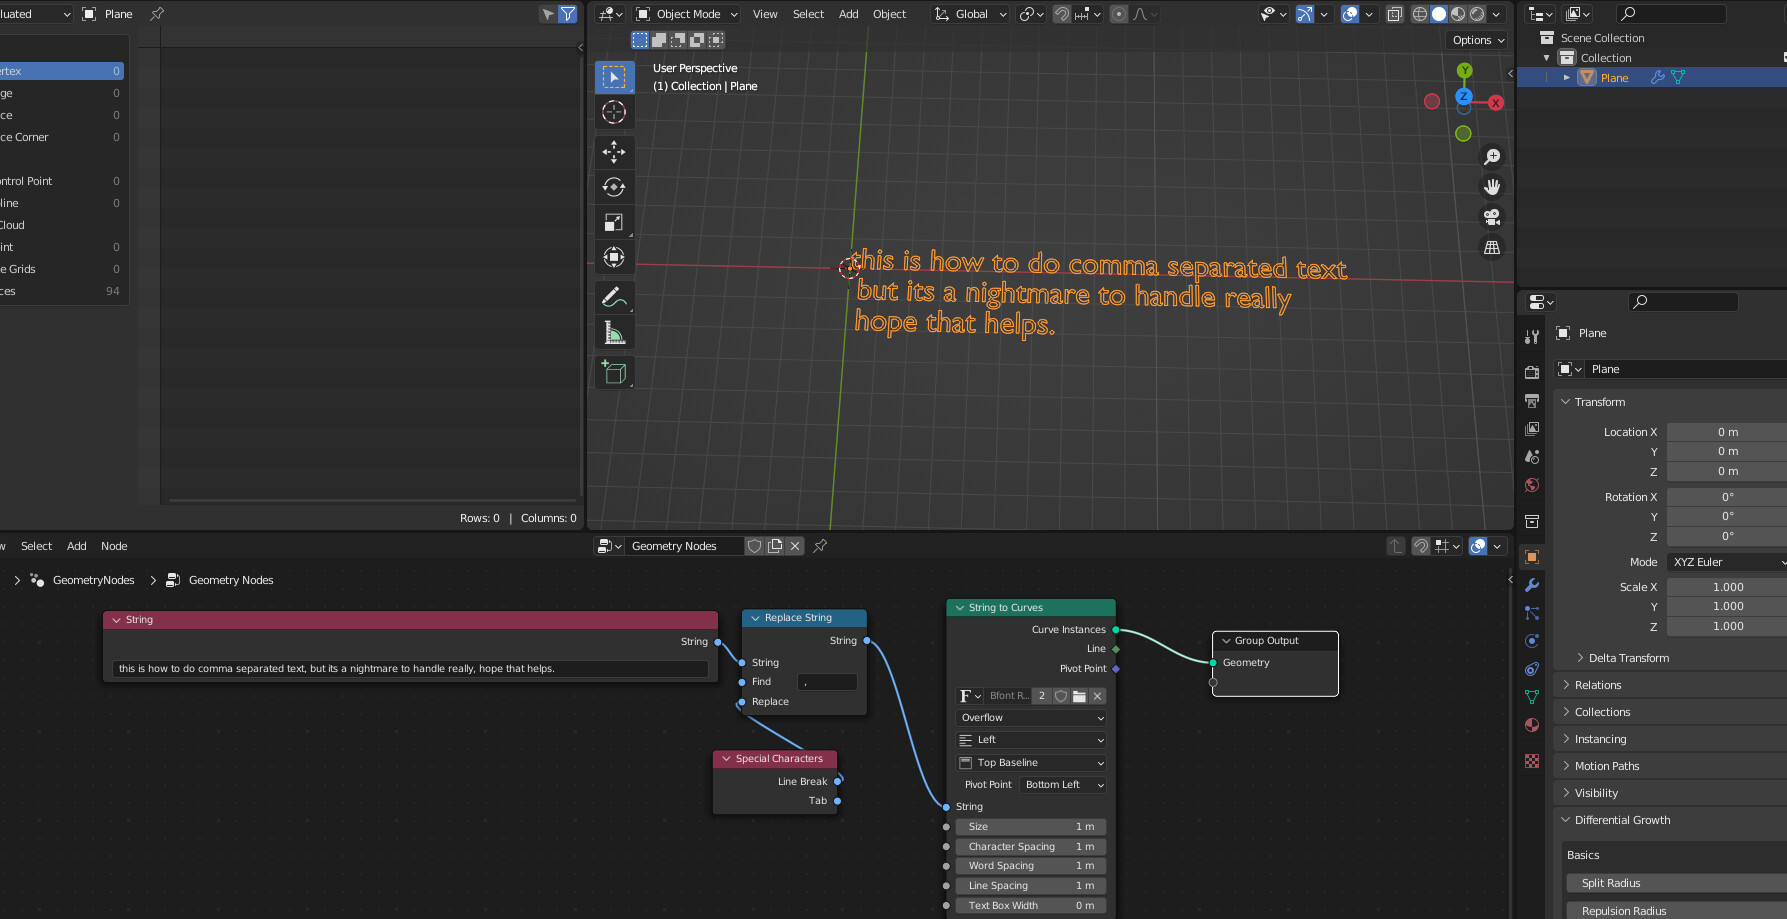Select the Scale tool
1787x919 pixels.
point(614,222)
